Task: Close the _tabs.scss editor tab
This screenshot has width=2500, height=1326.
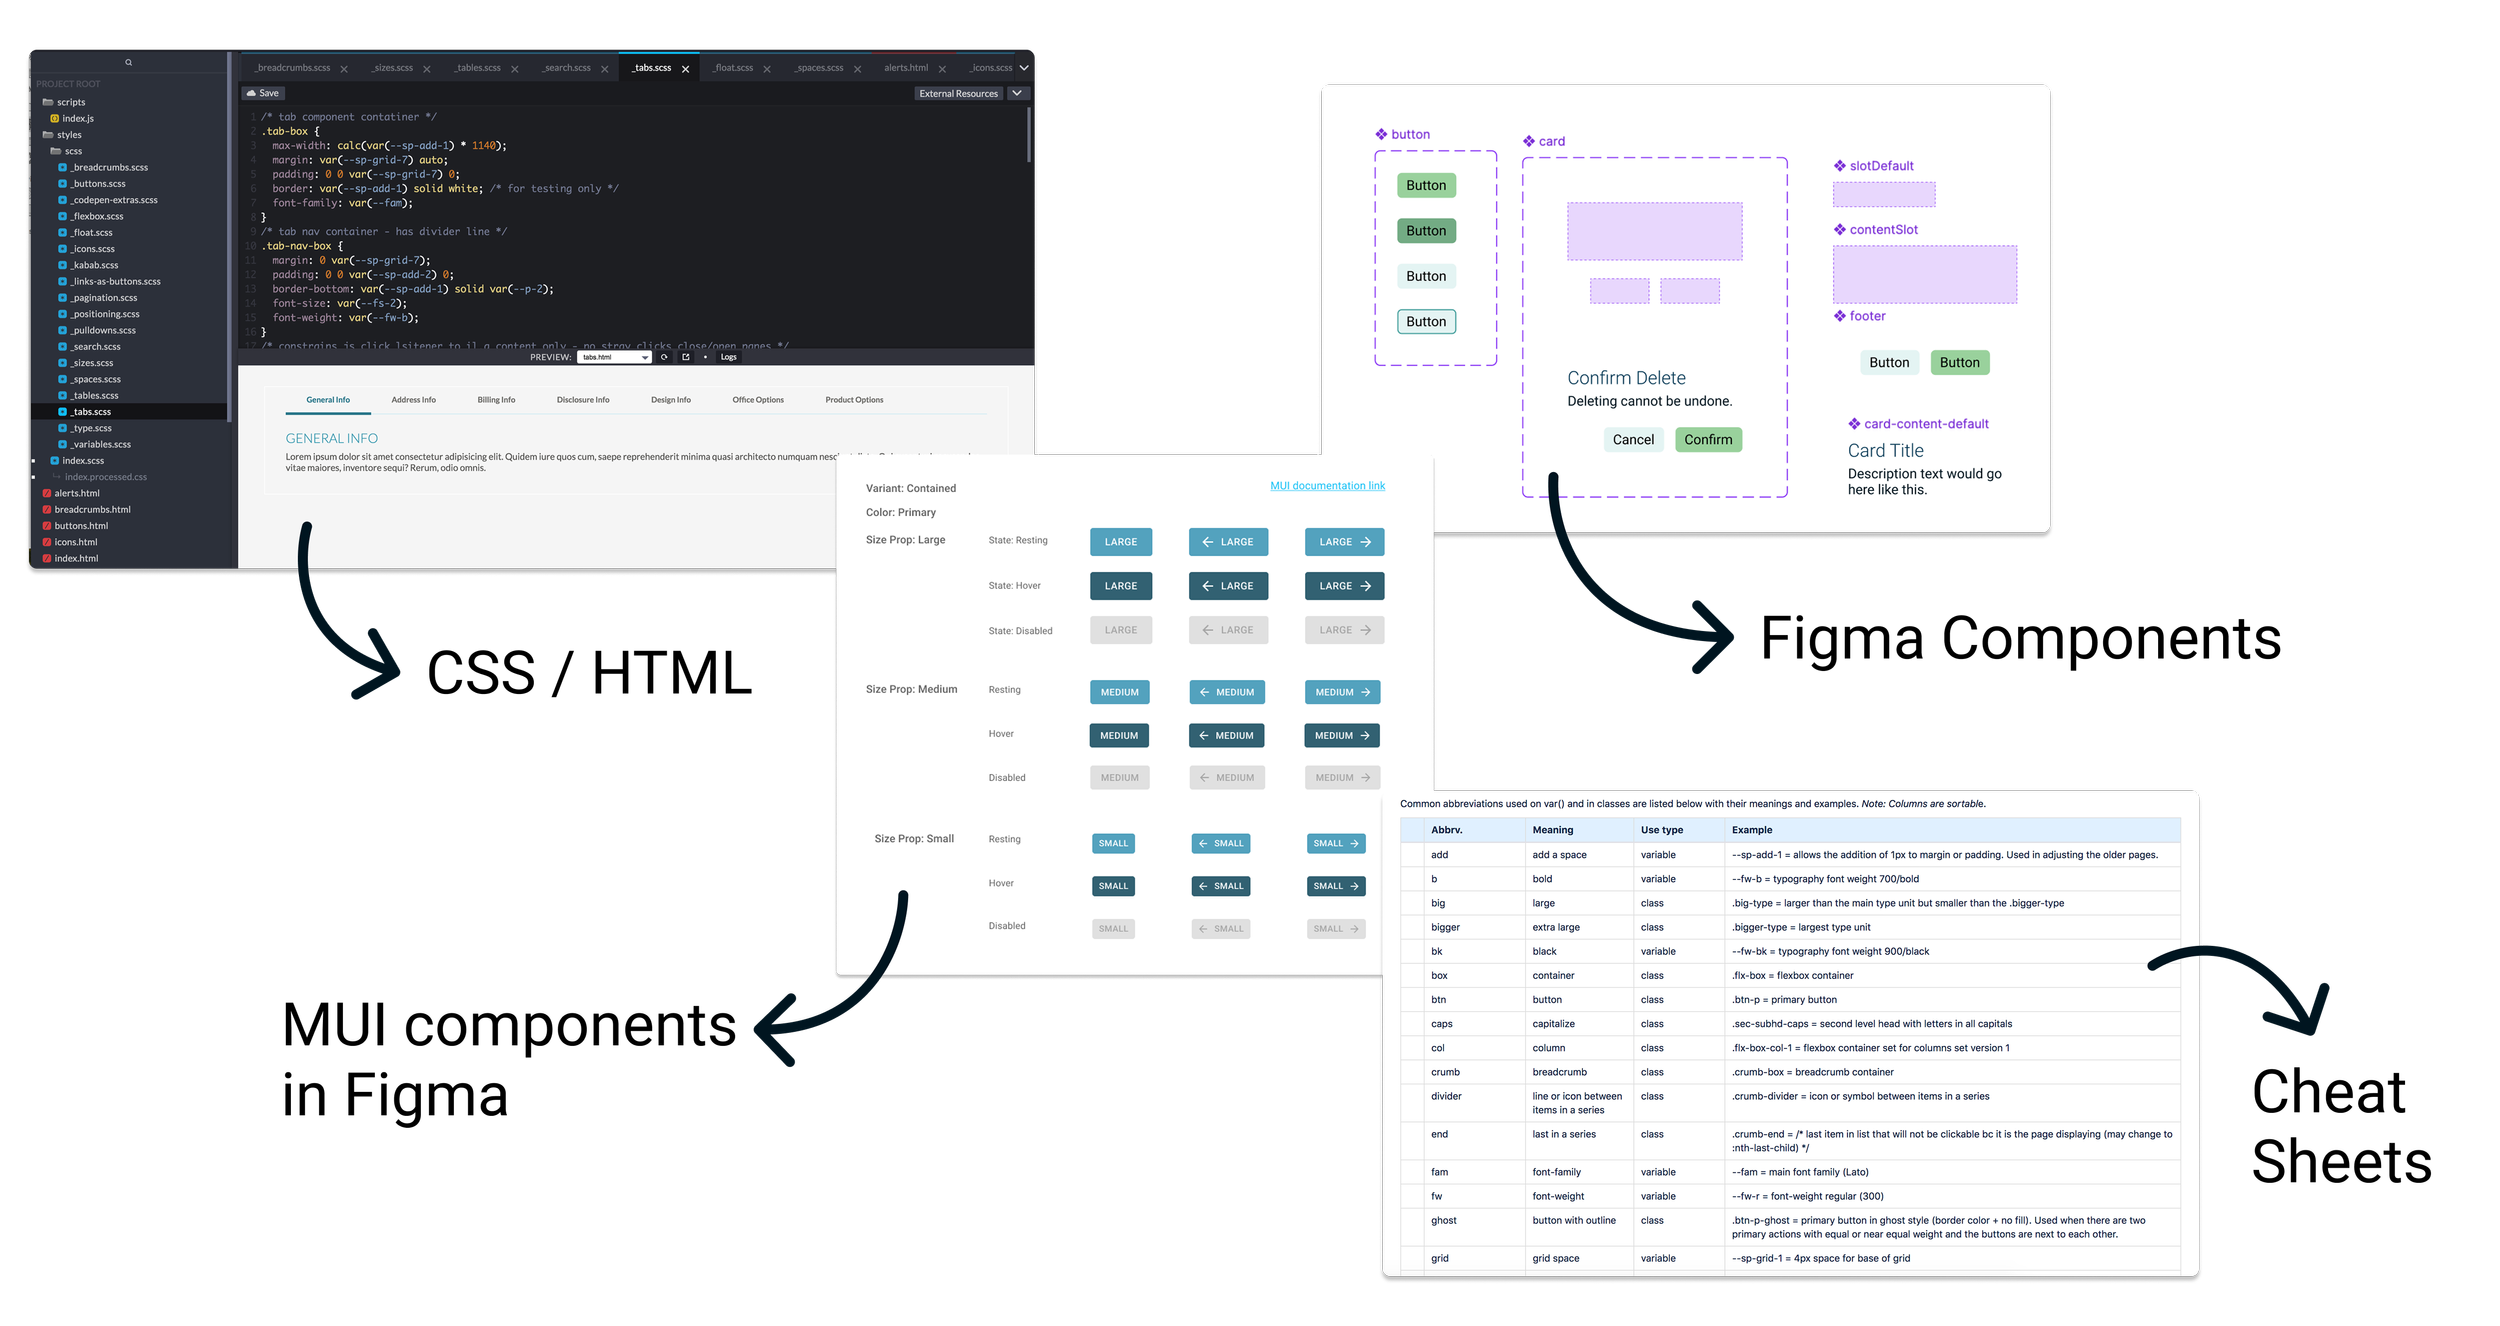Action: (x=685, y=69)
